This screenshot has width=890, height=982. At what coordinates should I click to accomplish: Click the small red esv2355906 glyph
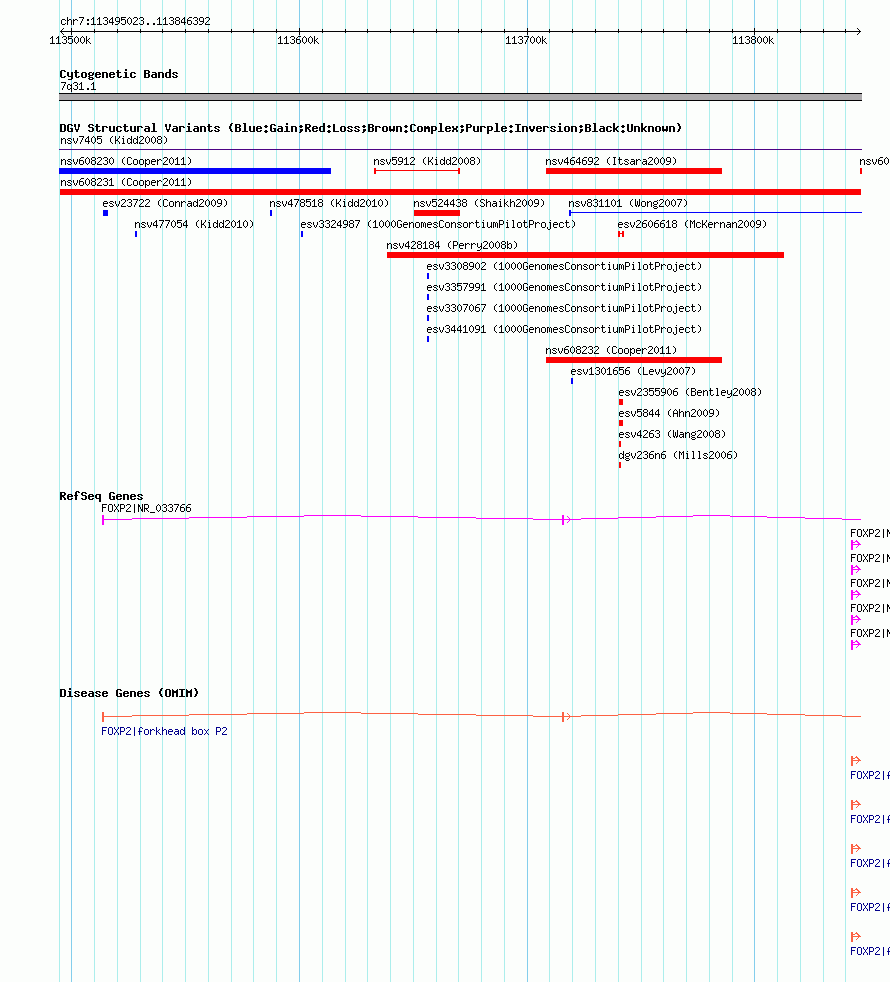pos(621,402)
